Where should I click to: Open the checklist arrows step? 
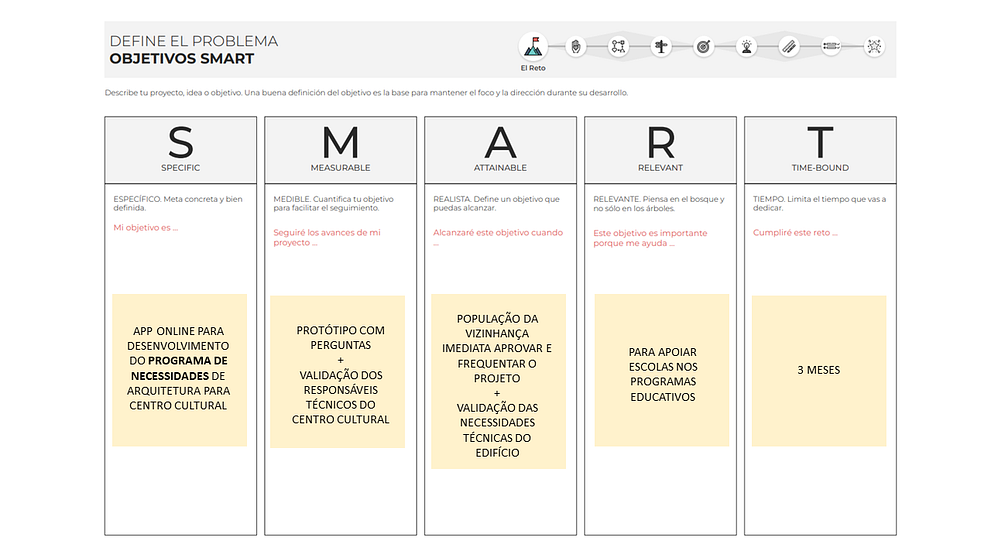click(x=831, y=46)
